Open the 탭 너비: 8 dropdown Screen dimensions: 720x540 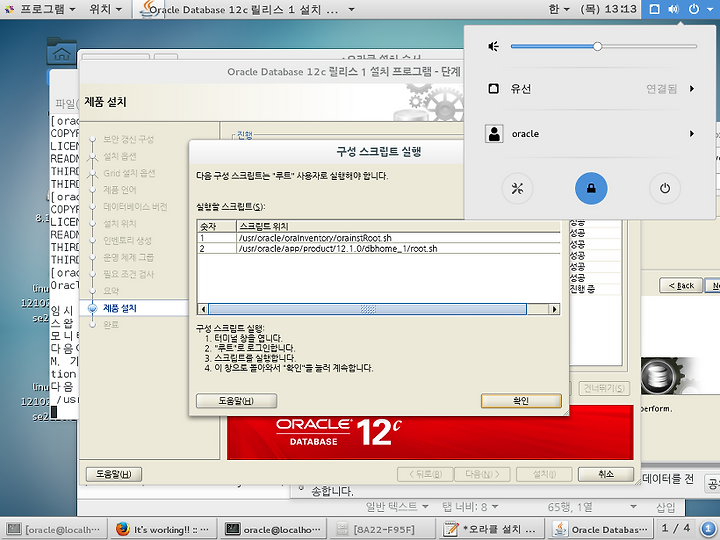pos(470,506)
